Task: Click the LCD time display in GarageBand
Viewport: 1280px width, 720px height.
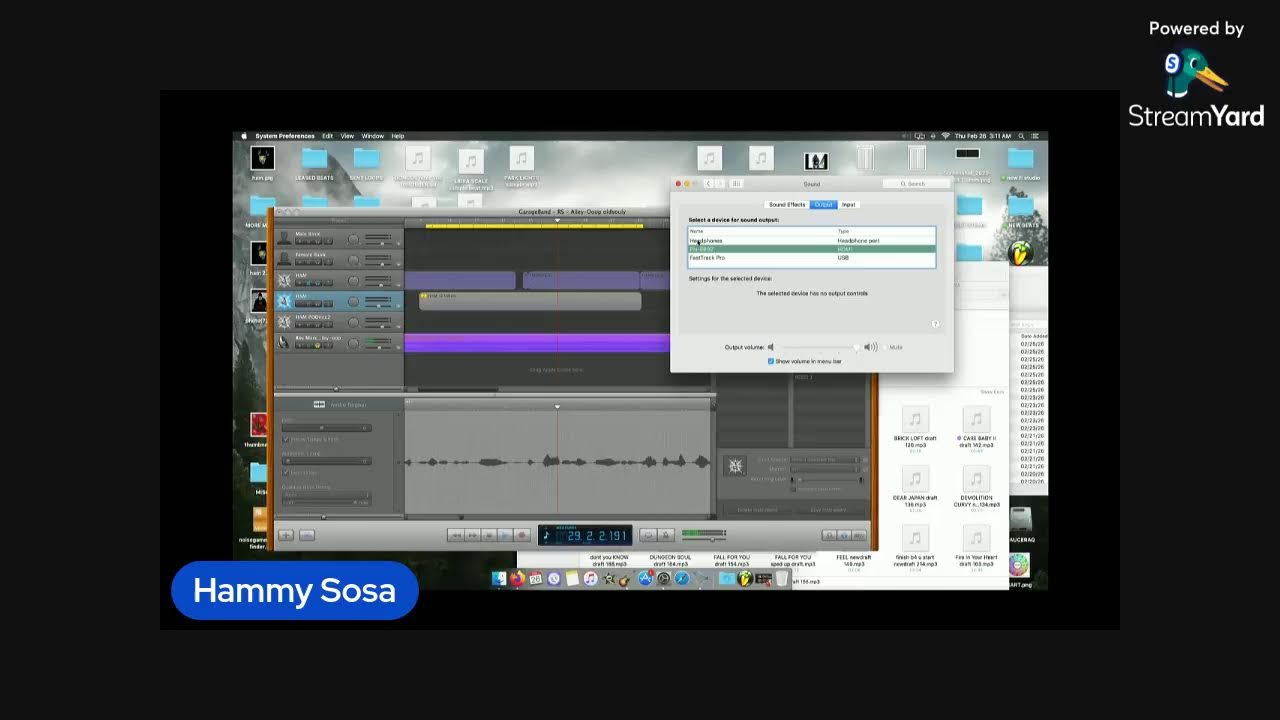Action: coord(585,535)
